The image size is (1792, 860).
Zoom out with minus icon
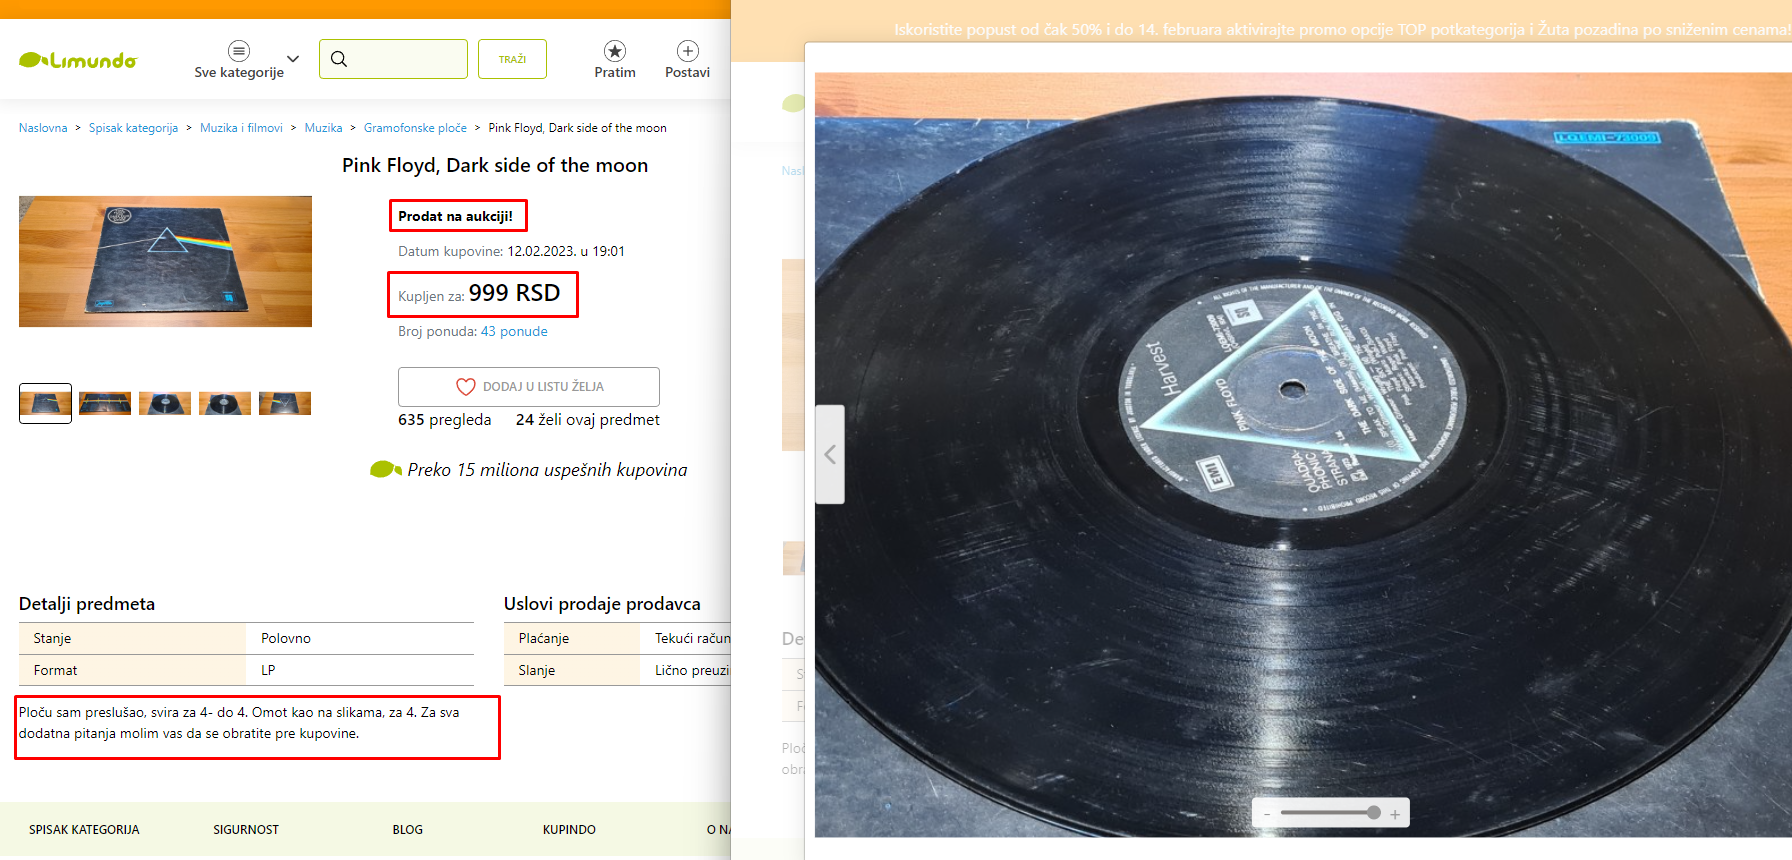[1267, 814]
